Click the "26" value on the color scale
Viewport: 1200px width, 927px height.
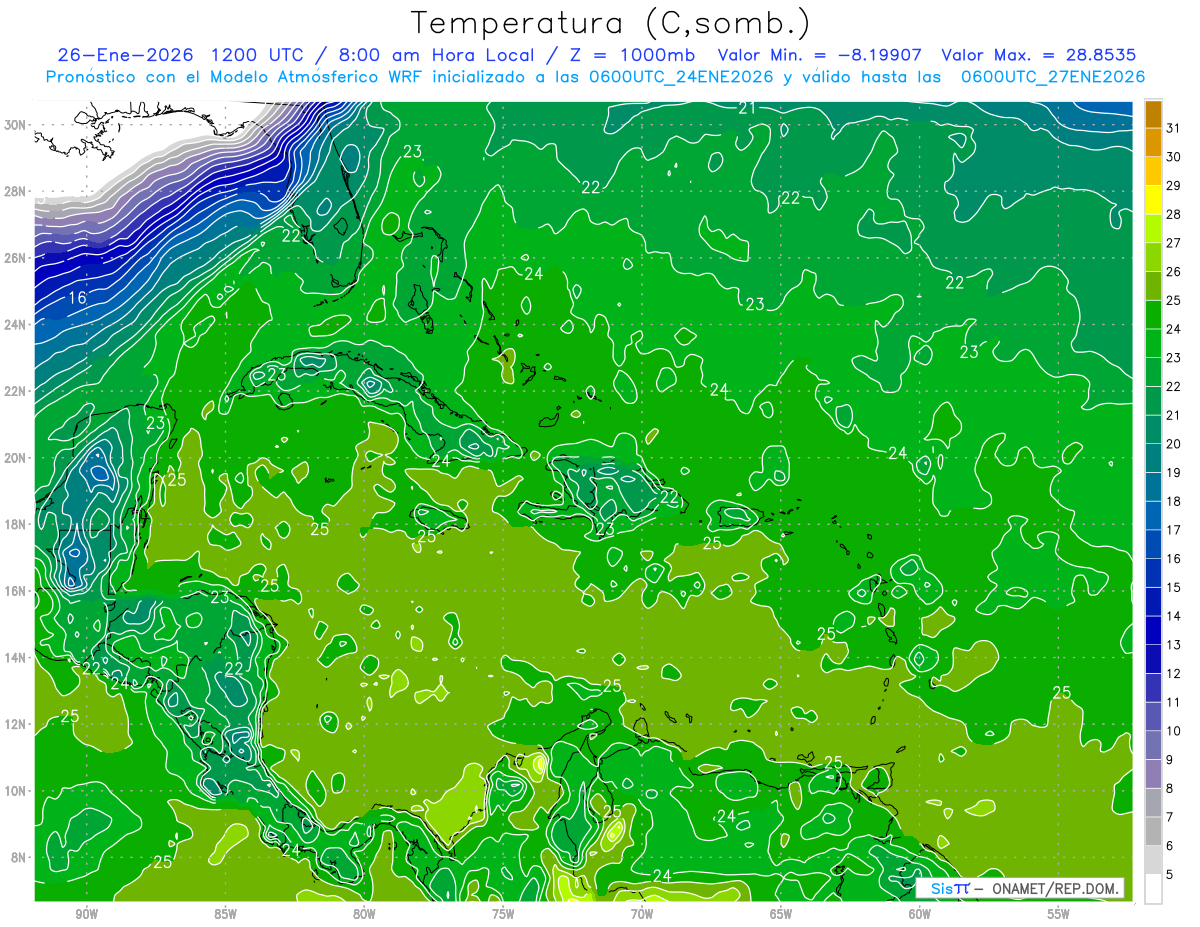coord(1174,271)
